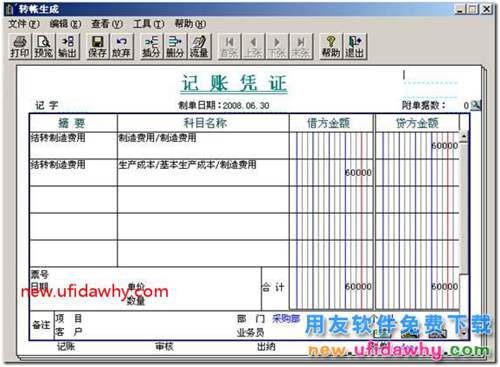
Task: Delete an entry with 删分 icon
Action: click(x=175, y=46)
